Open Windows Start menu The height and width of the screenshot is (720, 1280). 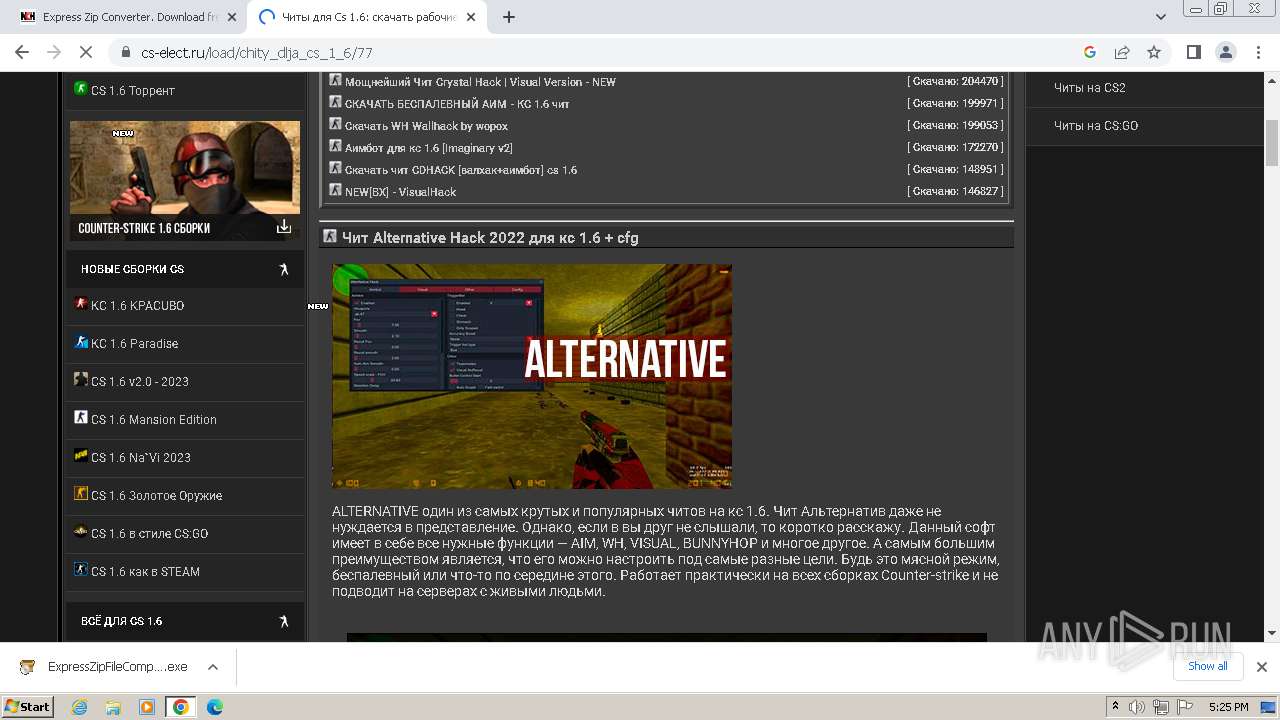[x=27, y=706]
